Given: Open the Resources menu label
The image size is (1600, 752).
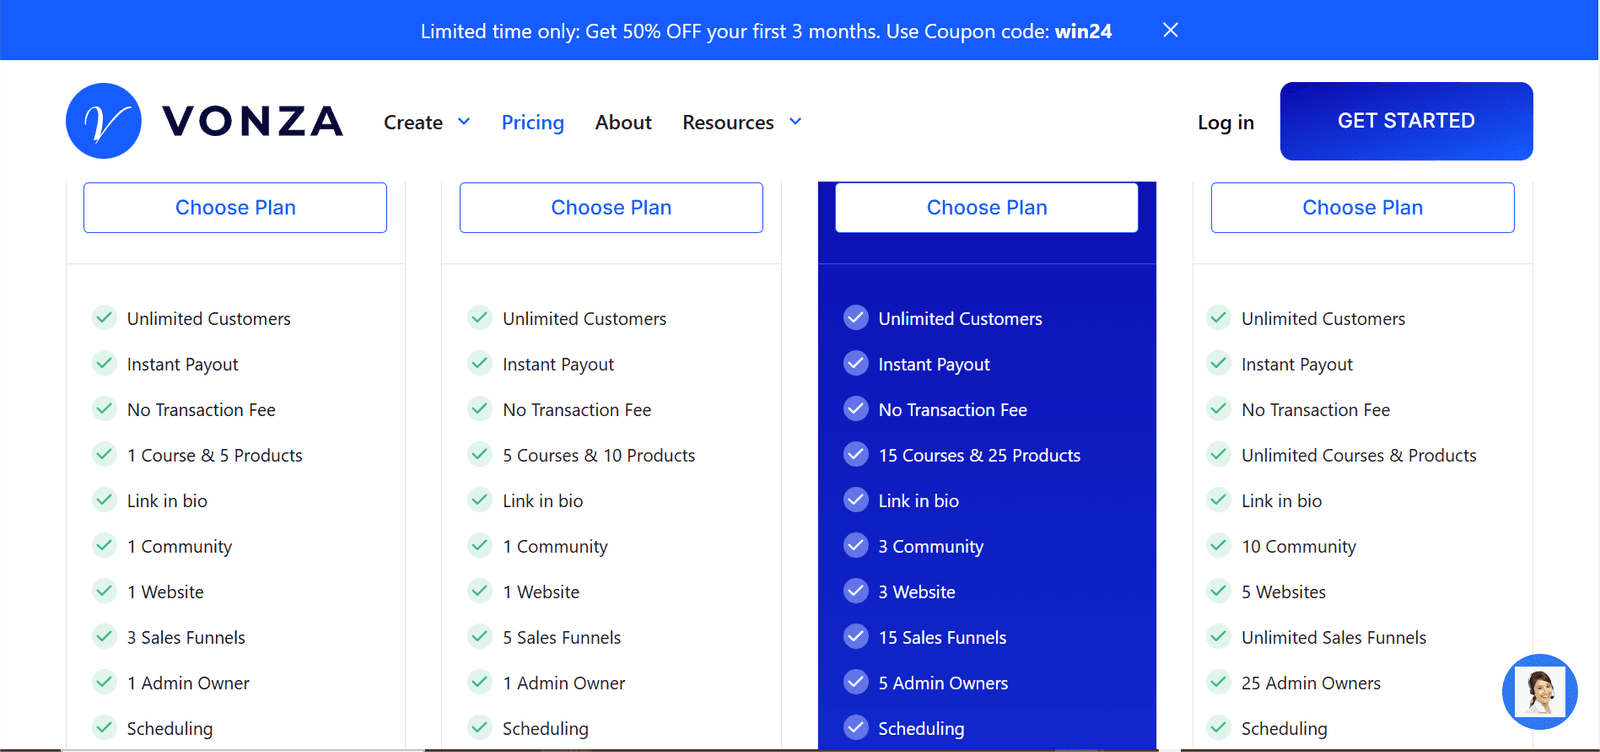Looking at the screenshot, I should click(728, 122).
